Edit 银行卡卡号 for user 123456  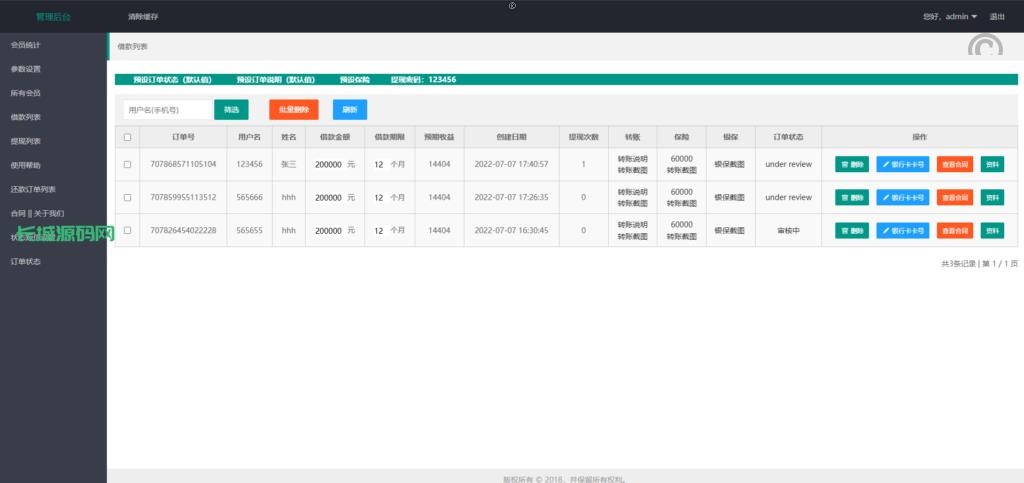(902, 164)
